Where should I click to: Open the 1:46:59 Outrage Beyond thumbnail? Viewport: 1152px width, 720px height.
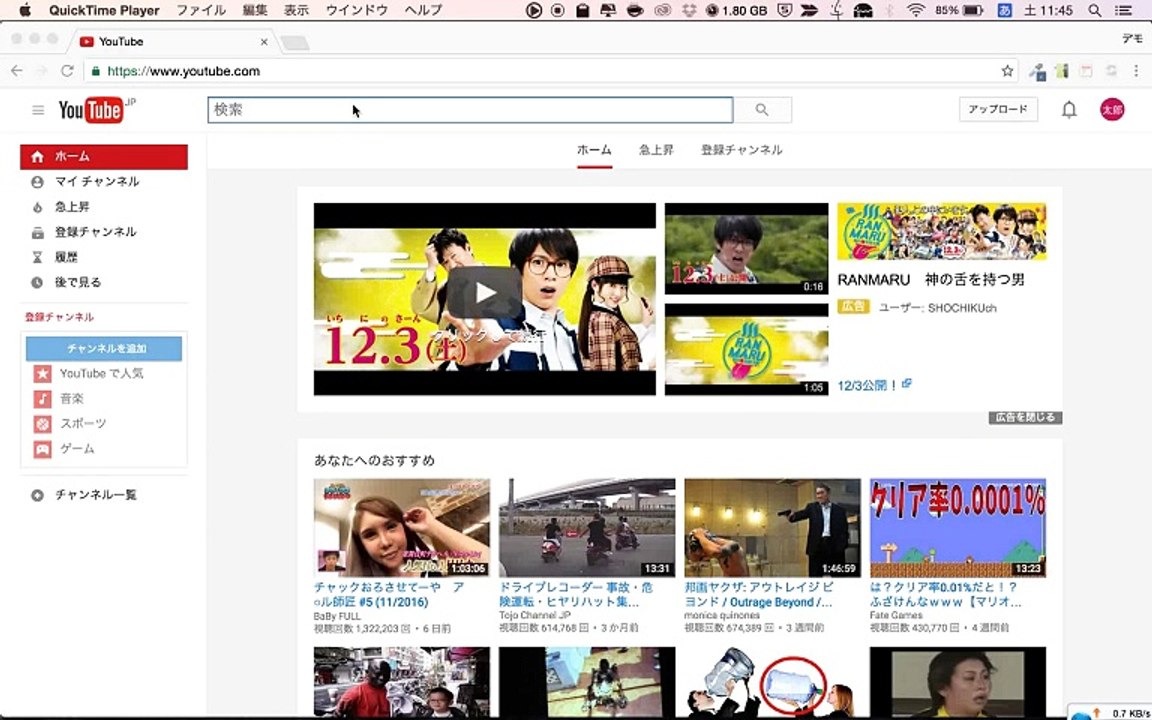[772, 528]
